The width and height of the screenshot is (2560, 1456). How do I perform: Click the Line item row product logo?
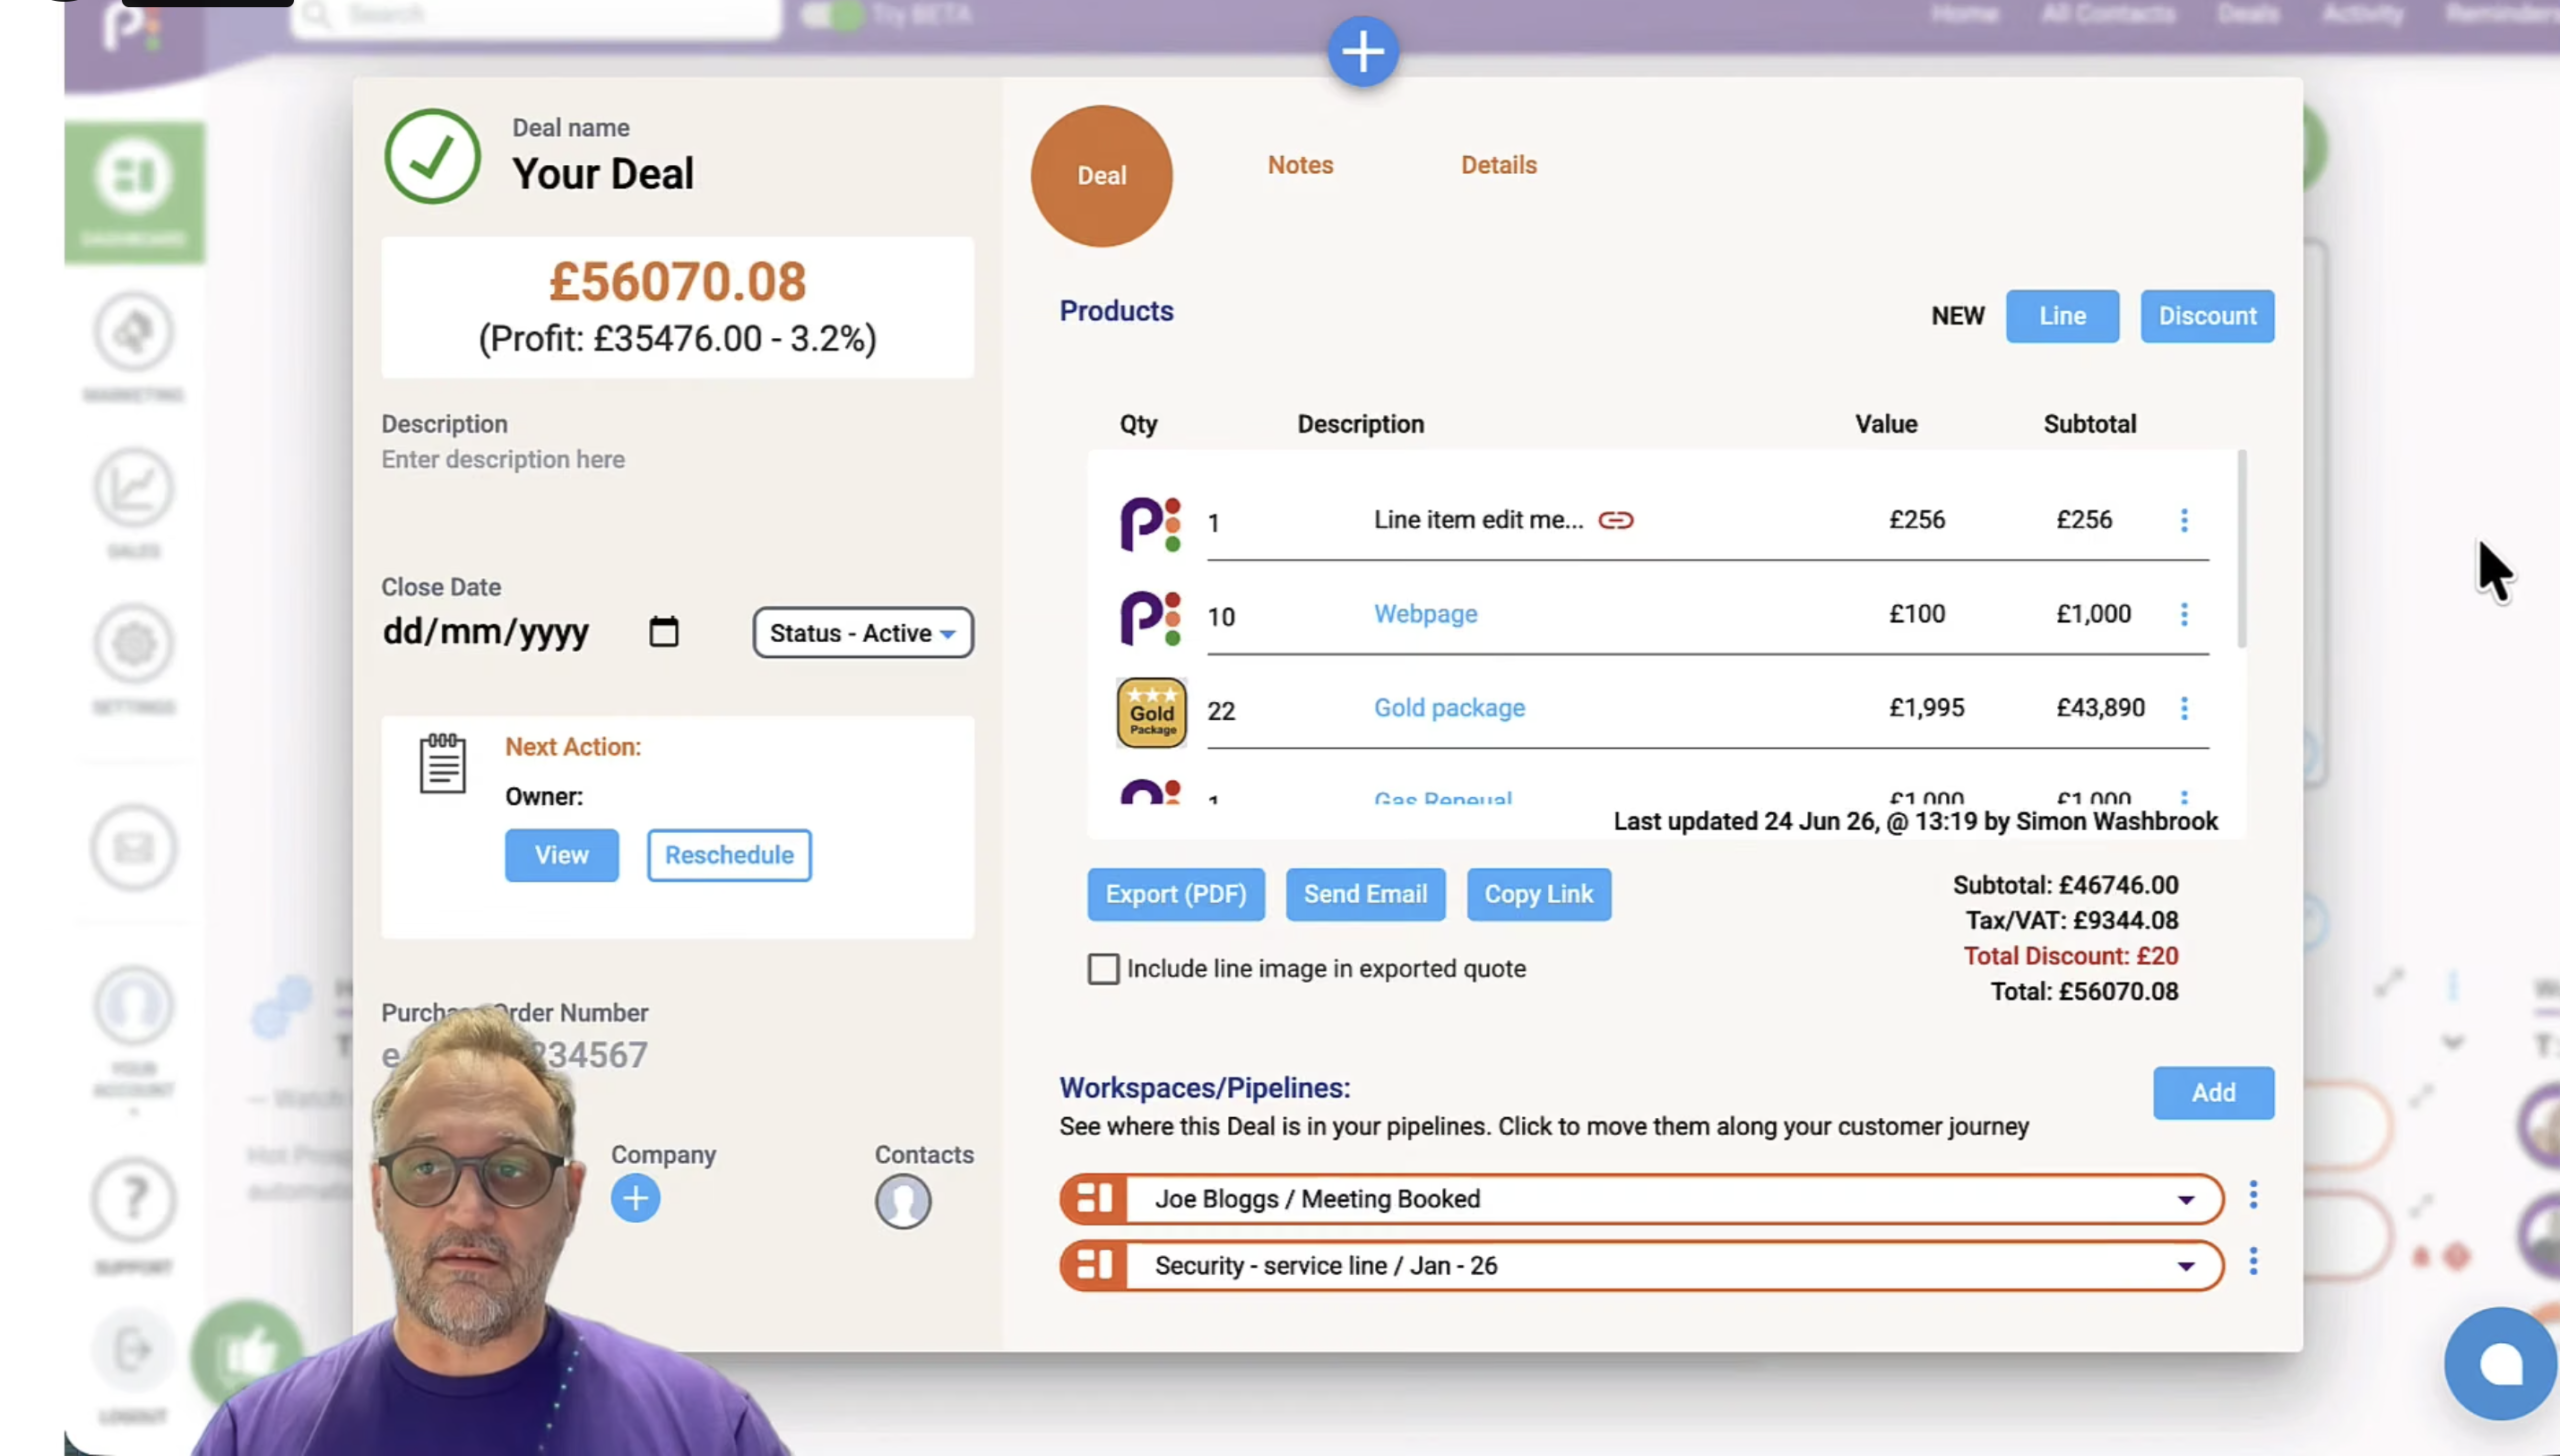[1150, 523]
